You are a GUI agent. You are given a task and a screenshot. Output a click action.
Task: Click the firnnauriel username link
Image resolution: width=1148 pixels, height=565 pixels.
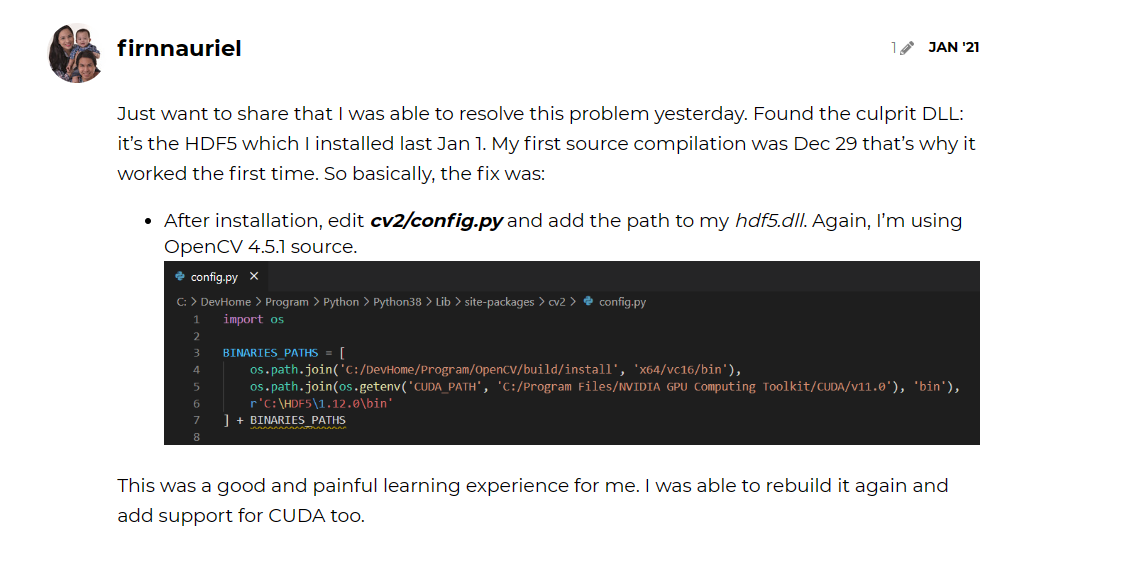pyautogui.click(x=179, y=48)
